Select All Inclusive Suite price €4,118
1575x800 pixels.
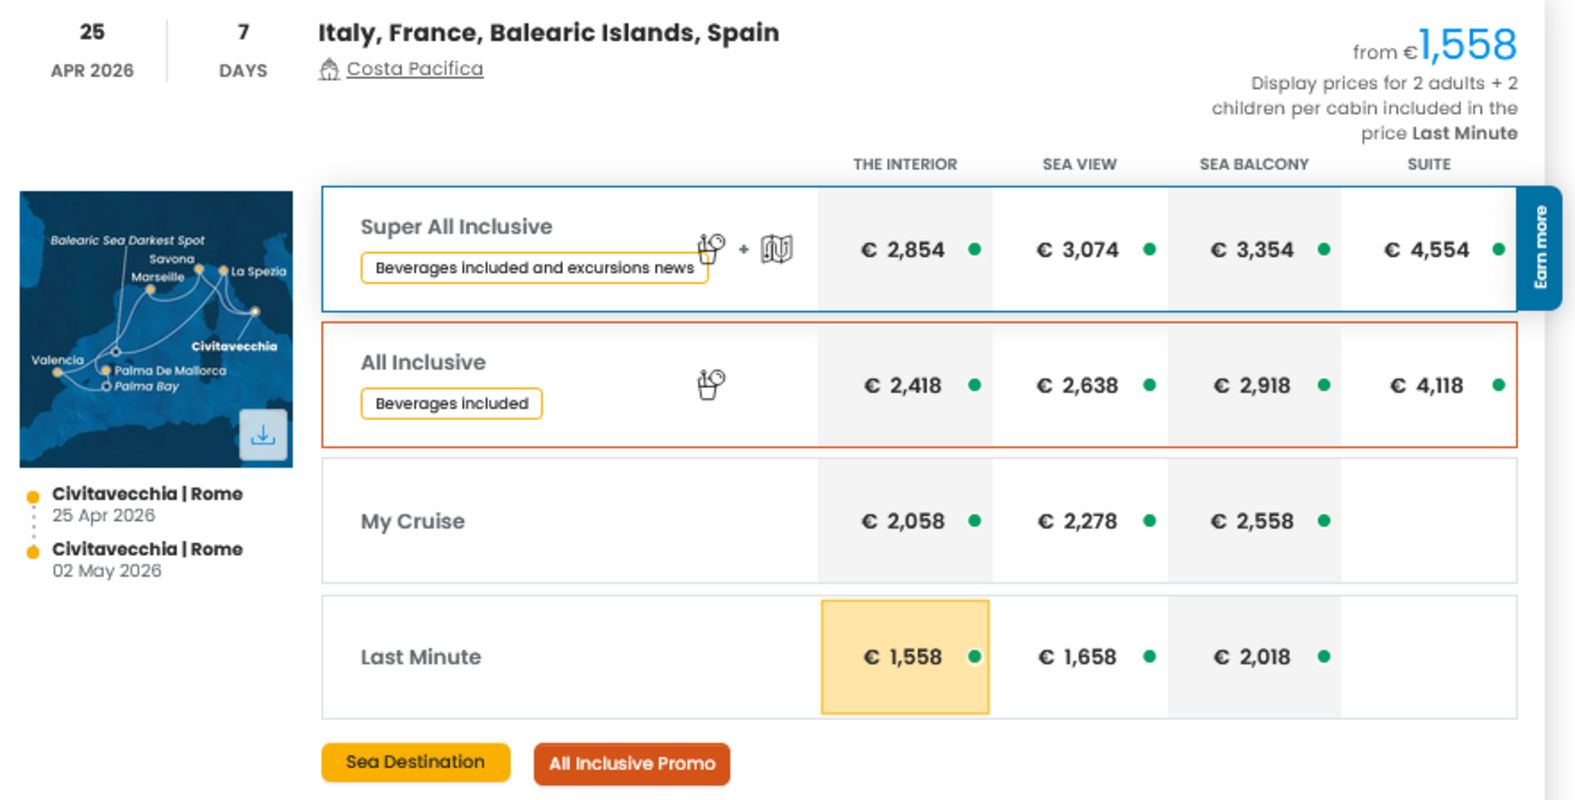[1428, 386]
